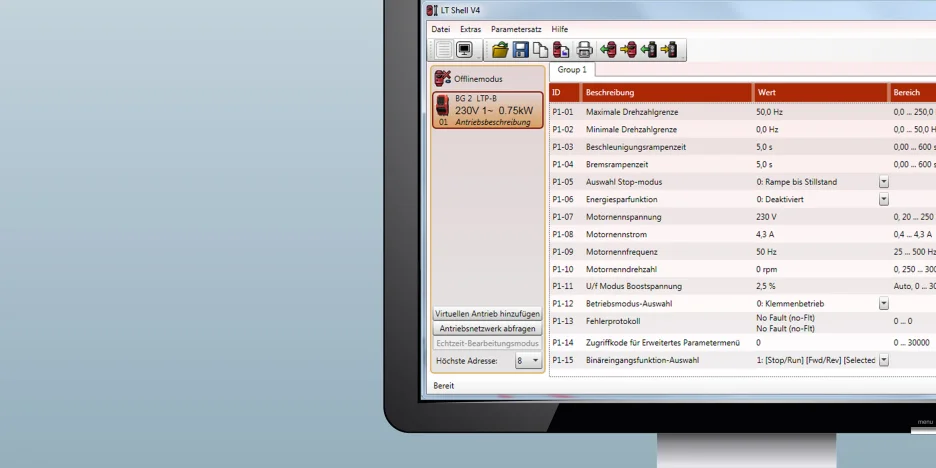936x468 pixels.
Task: Open the Hilfe menu
Action: [559, 29]
